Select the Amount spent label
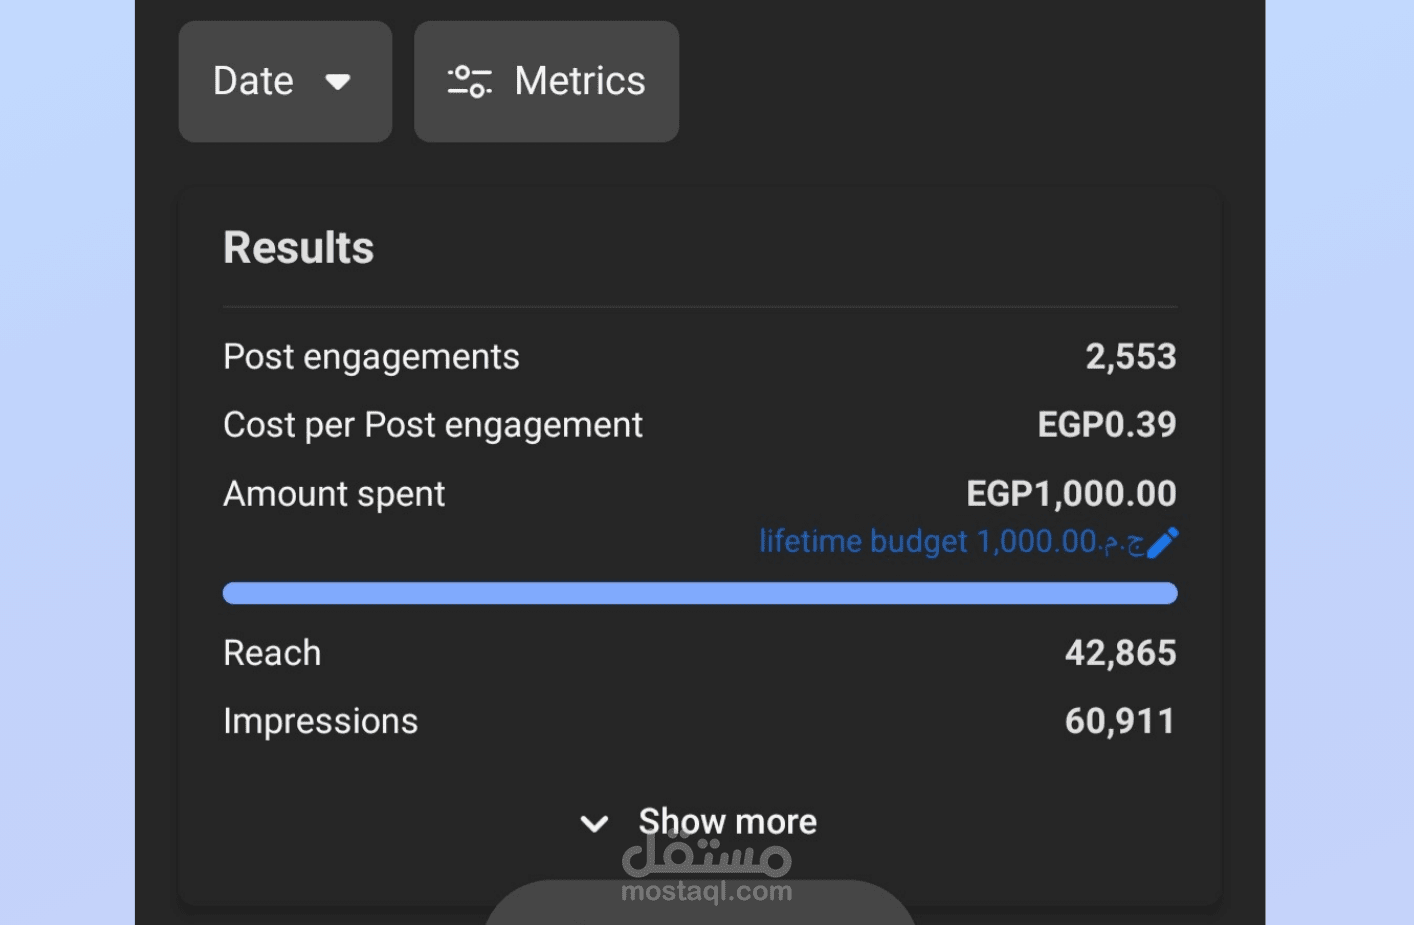 pyautogui.click(x=334, y=494)
